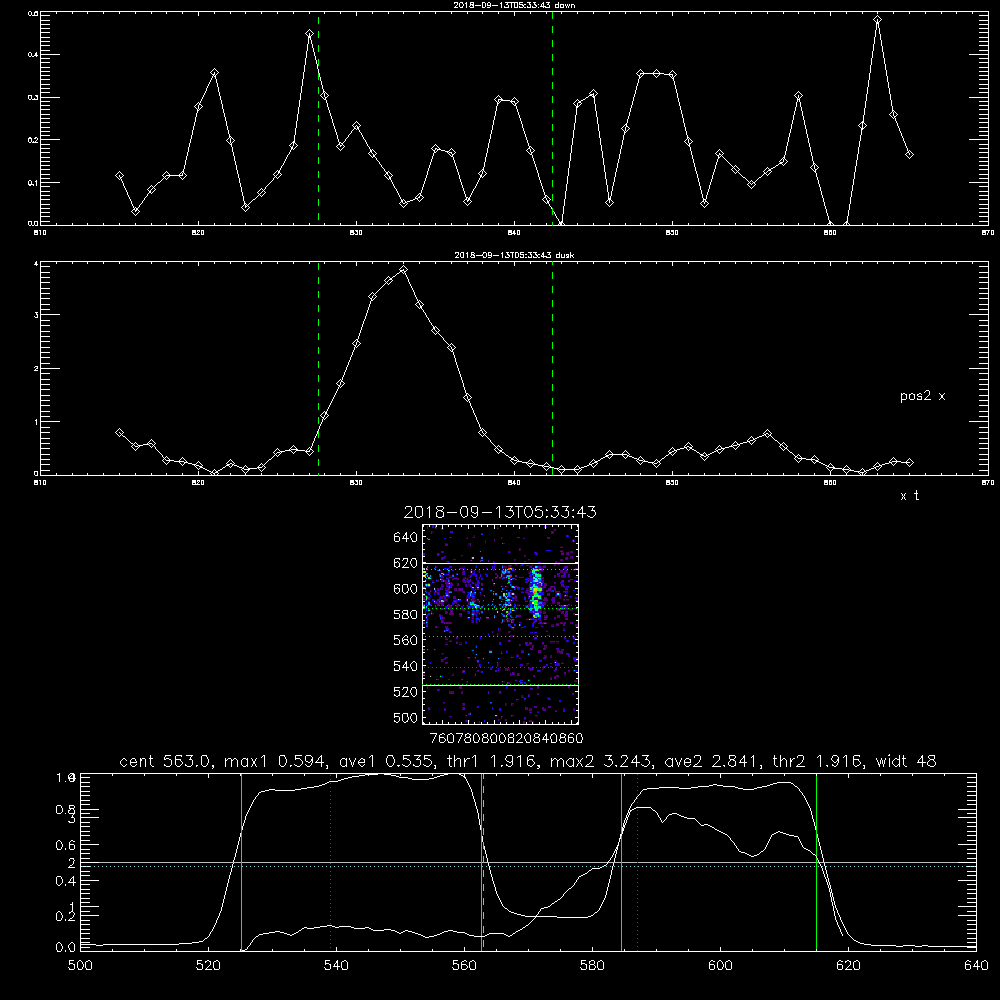Select the "thr2 1.916" value
1000x1000 pixels.
point(816,761)
